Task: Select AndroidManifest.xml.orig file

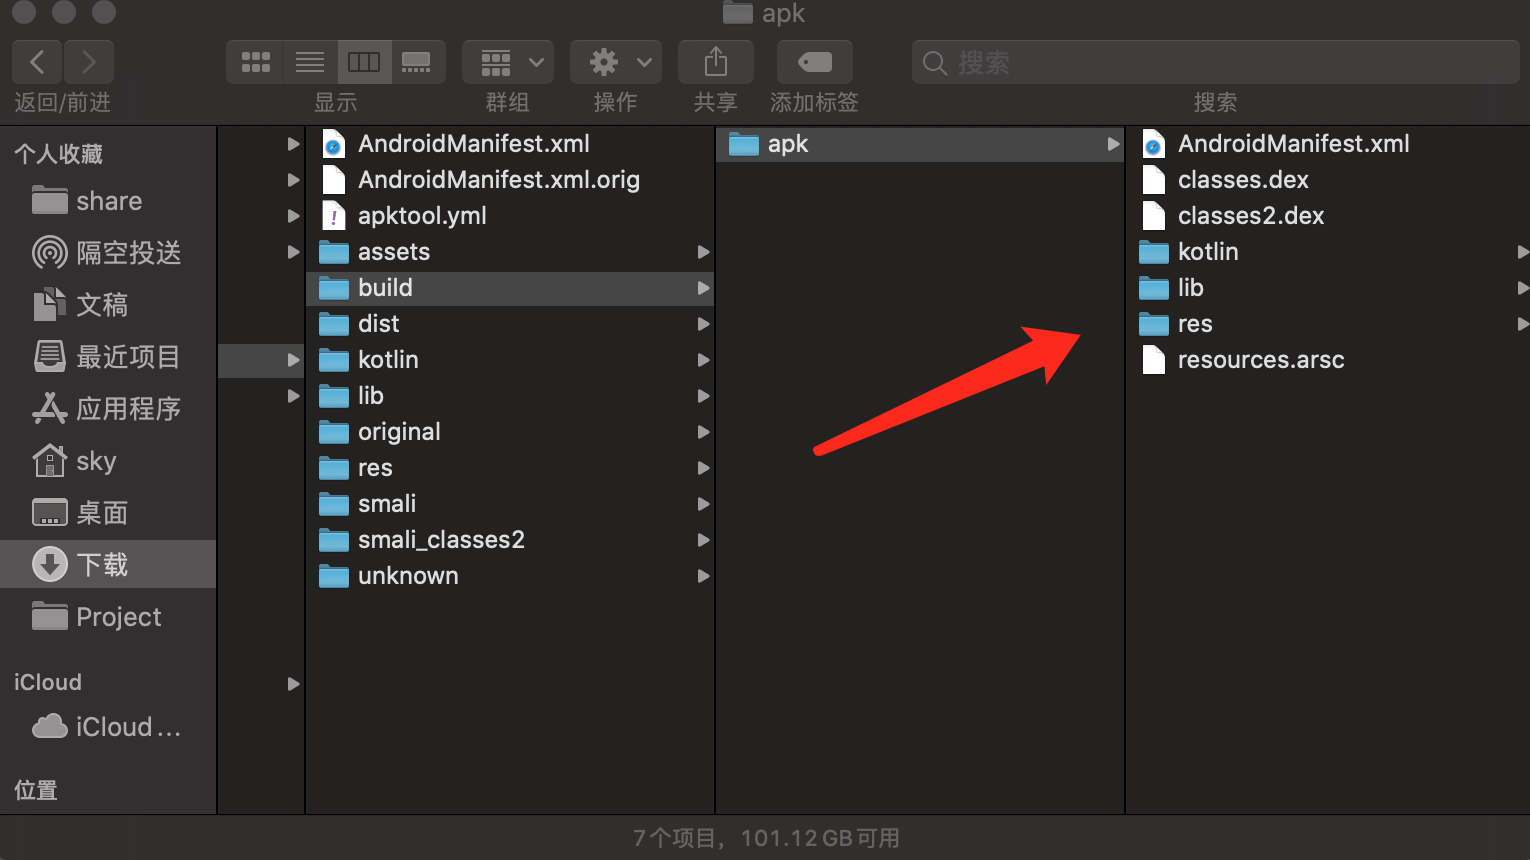Action: click(510, 180)
